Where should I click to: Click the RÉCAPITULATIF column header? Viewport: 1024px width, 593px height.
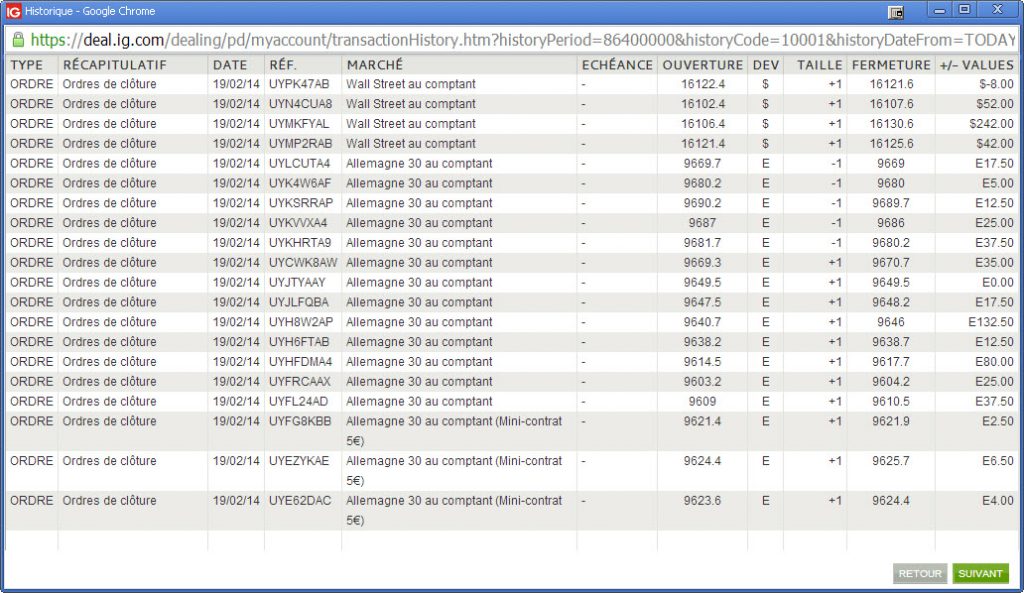pyautogui.click(x=114, y=65)
